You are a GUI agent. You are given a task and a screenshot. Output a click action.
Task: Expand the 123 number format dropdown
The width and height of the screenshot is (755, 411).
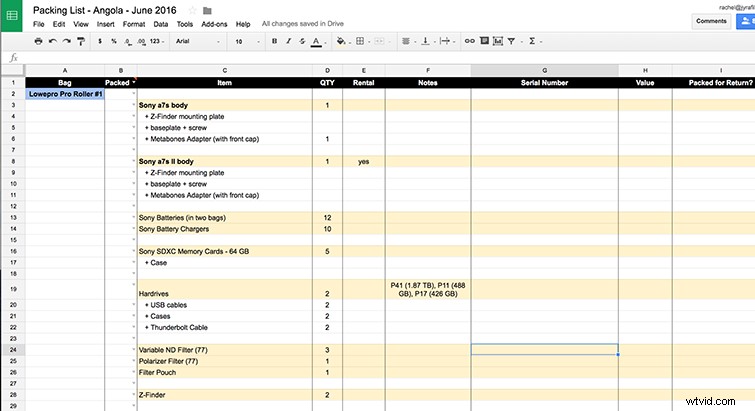pos(156,42)
